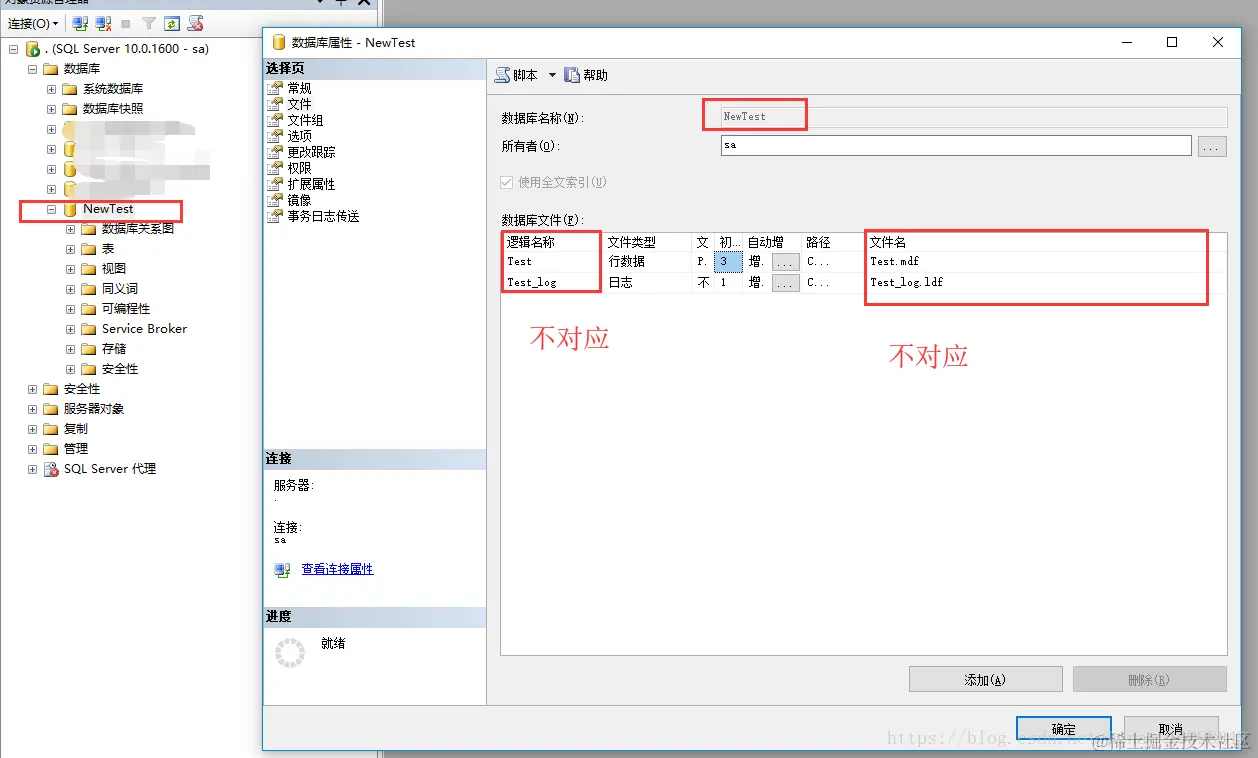Click the connect Object Explorer toolbar icon
The width and height of the screenshot is (1258, 758).
click(x=81, y=23)
